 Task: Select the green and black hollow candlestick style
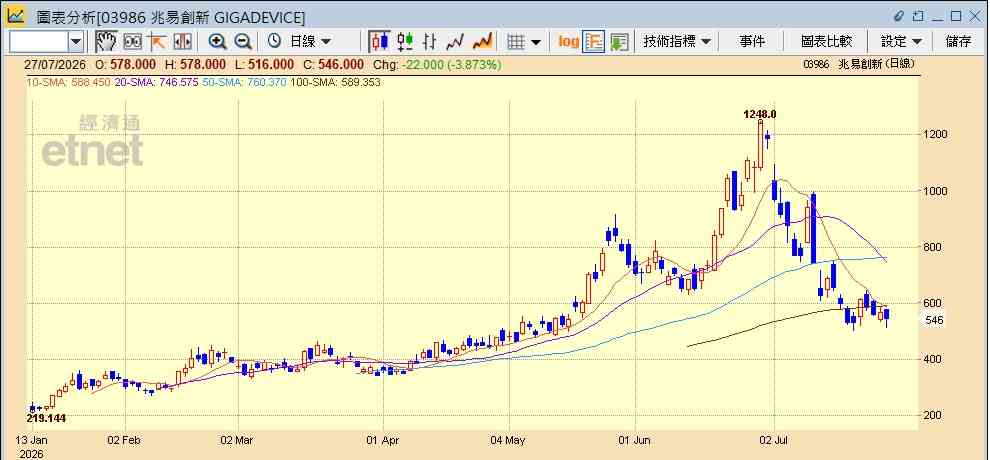coord(405,42)
